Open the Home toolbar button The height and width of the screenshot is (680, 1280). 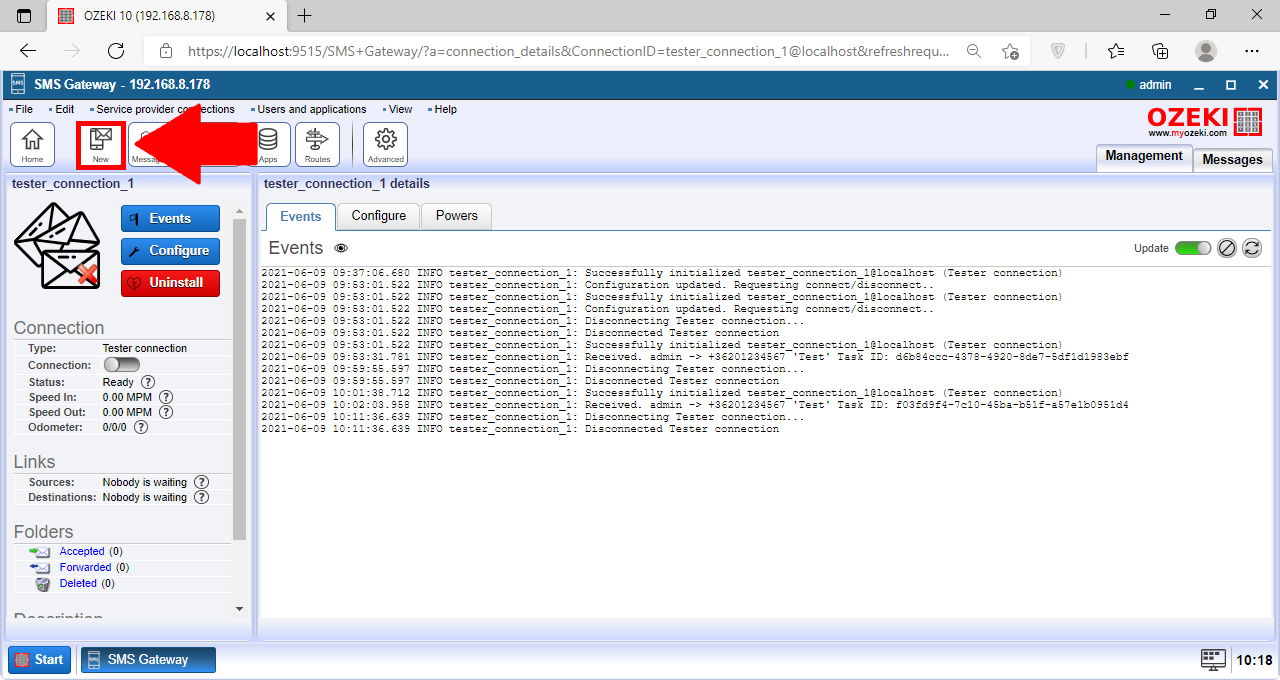[x=32, y=144]
